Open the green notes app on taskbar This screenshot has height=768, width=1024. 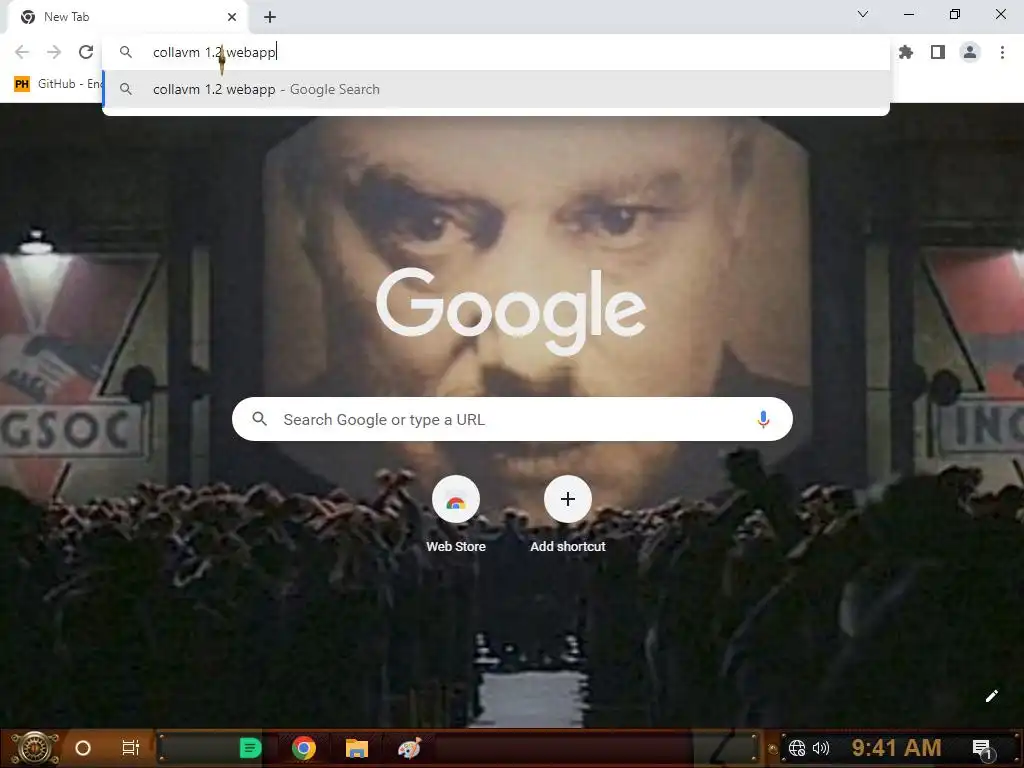point(250,748)
